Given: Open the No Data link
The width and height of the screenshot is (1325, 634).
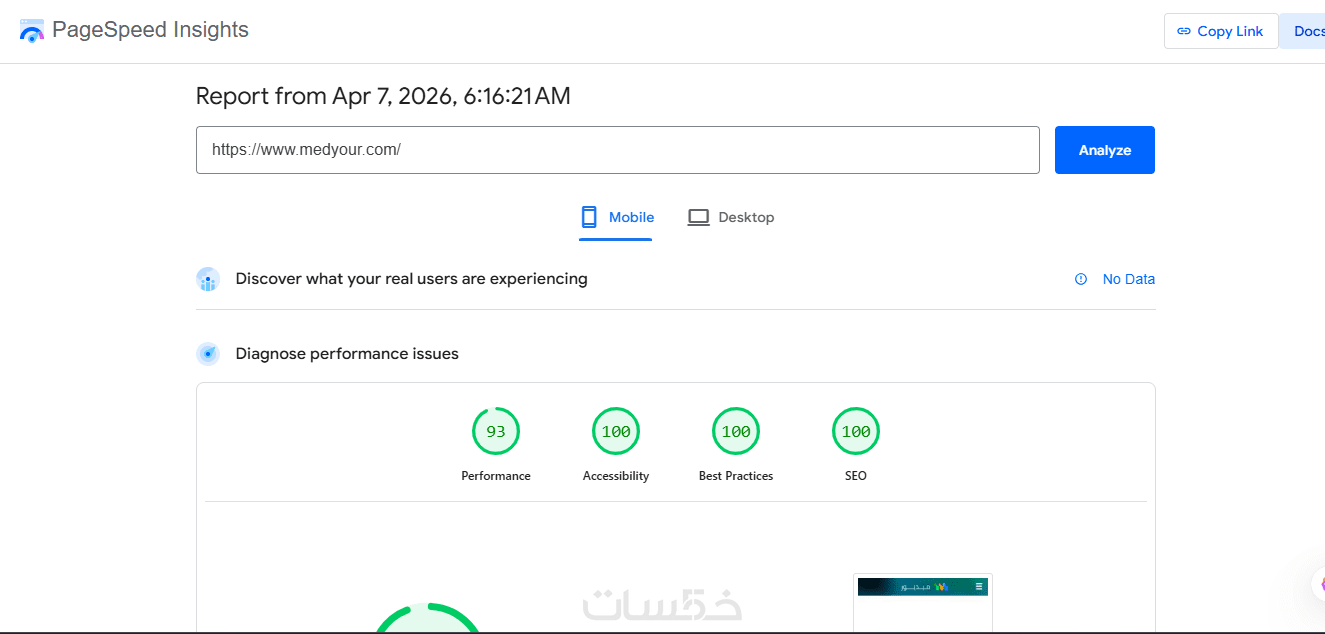Looking at the screenshot, I should pyautogui.click(x=1129, y=279).
